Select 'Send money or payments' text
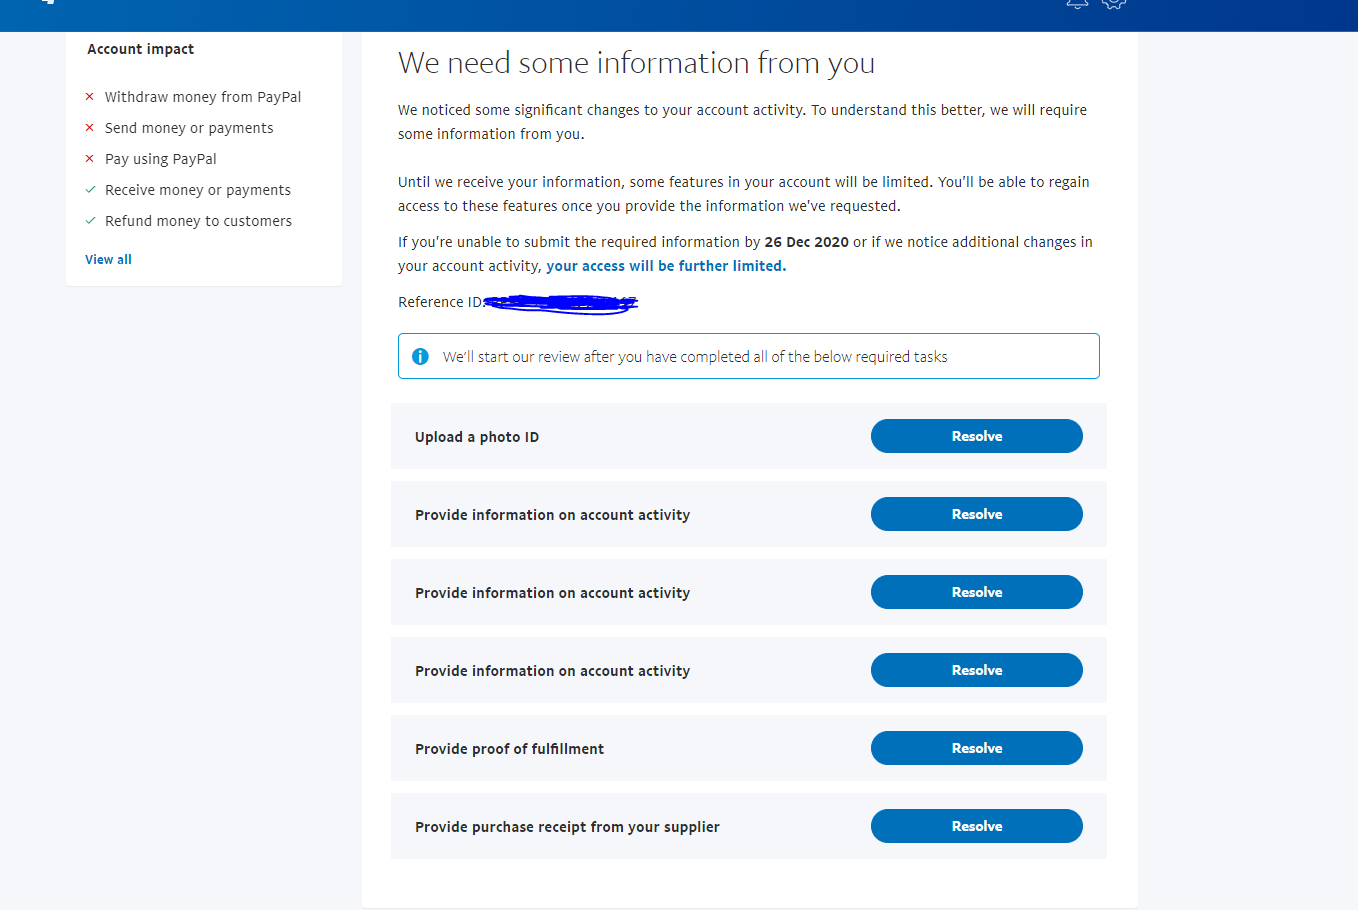 pyautogui.click(x=189, y=128)
